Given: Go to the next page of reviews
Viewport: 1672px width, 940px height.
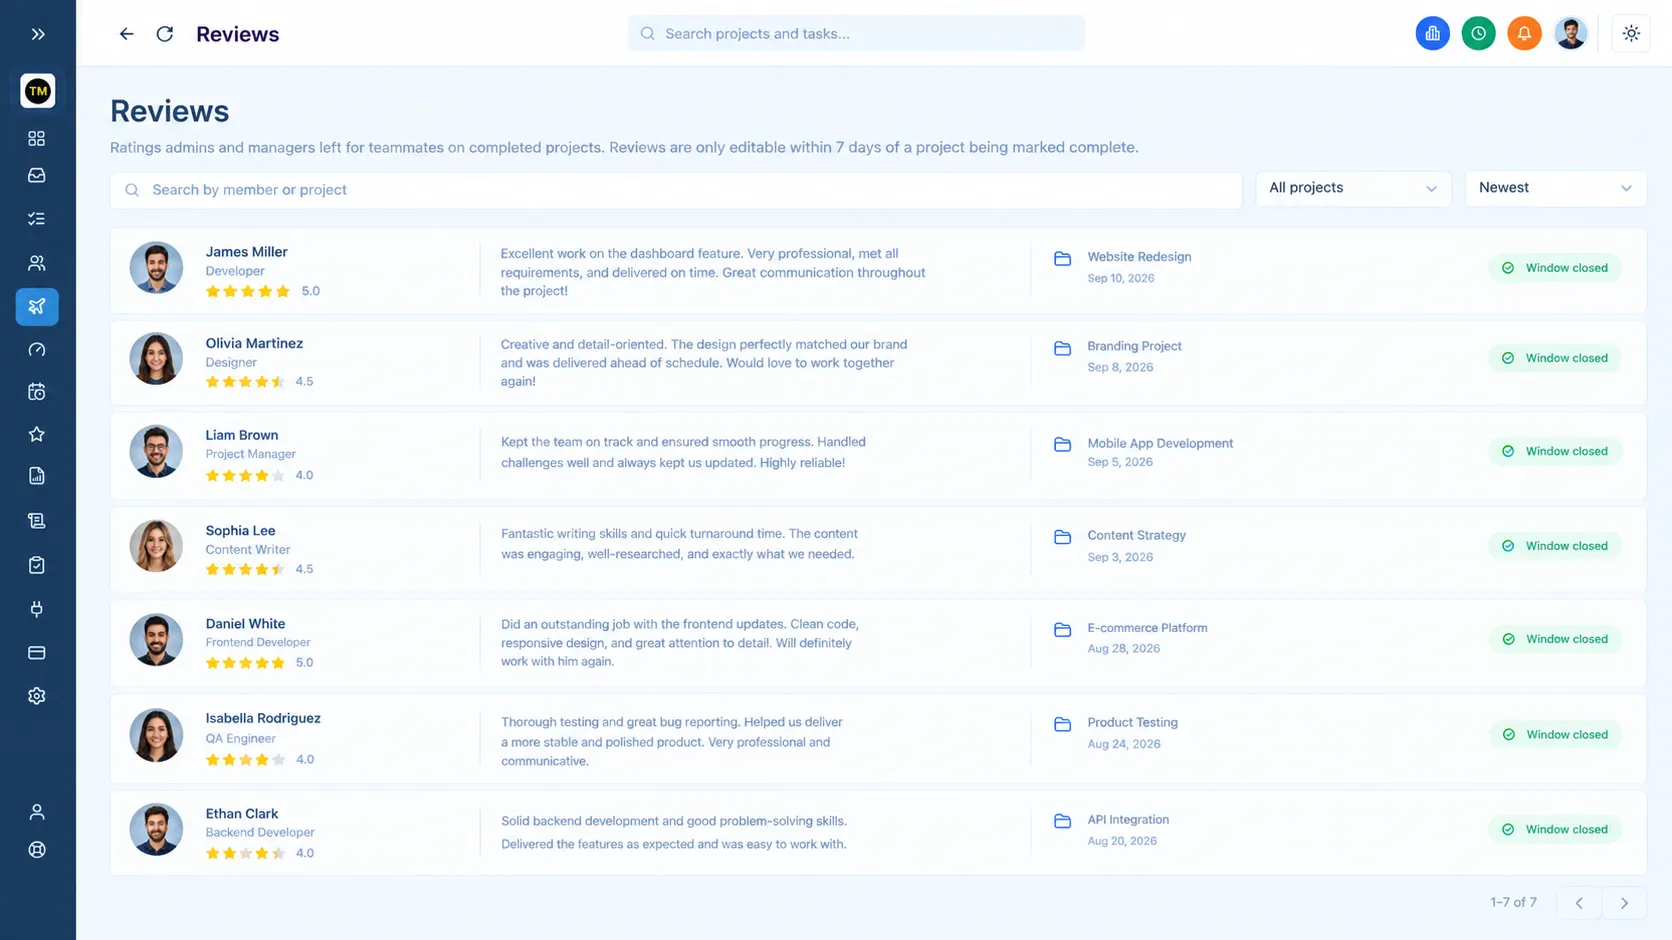Looking at the screenshot, I should (1624, 903).
